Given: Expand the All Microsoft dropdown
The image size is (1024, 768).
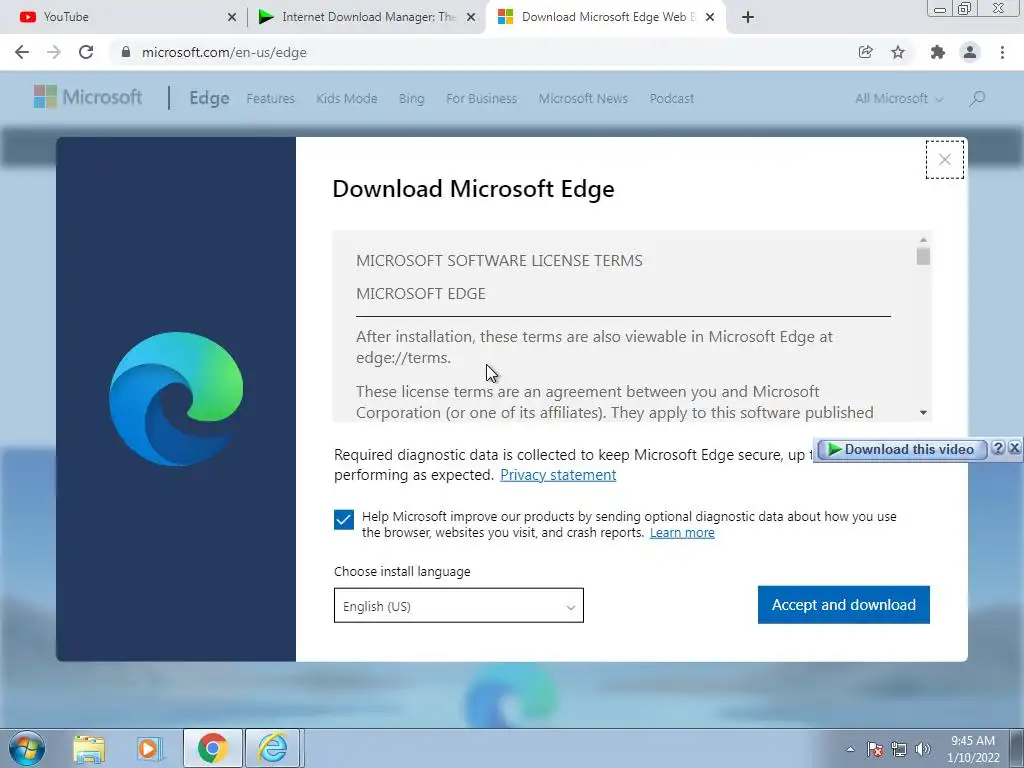Looking at the screenshot, I should [899, 99].
